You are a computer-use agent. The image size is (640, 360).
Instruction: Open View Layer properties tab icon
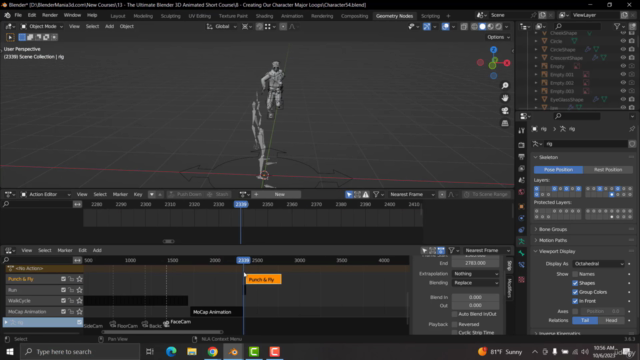[x=521, y=168]
